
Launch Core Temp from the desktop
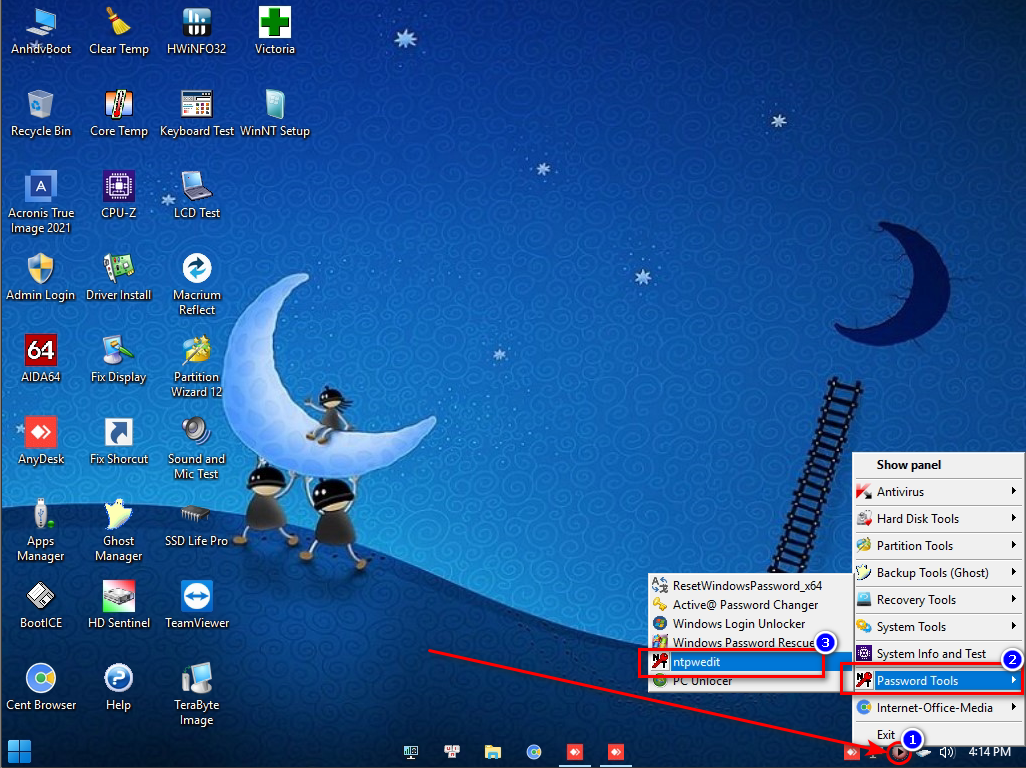click(x=118, y=113)
